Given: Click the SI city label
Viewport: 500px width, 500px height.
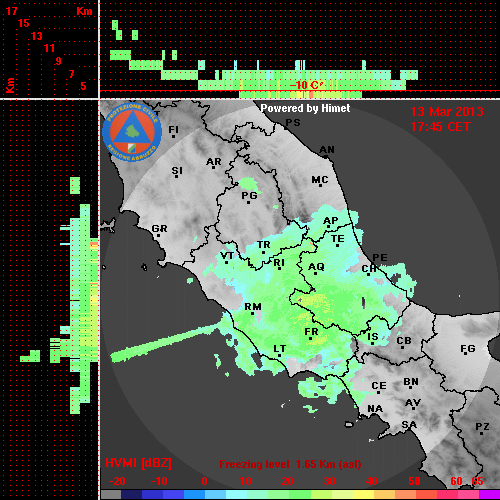Looking at the screenshot, I should pyautogui.click(x=177, y=171).
